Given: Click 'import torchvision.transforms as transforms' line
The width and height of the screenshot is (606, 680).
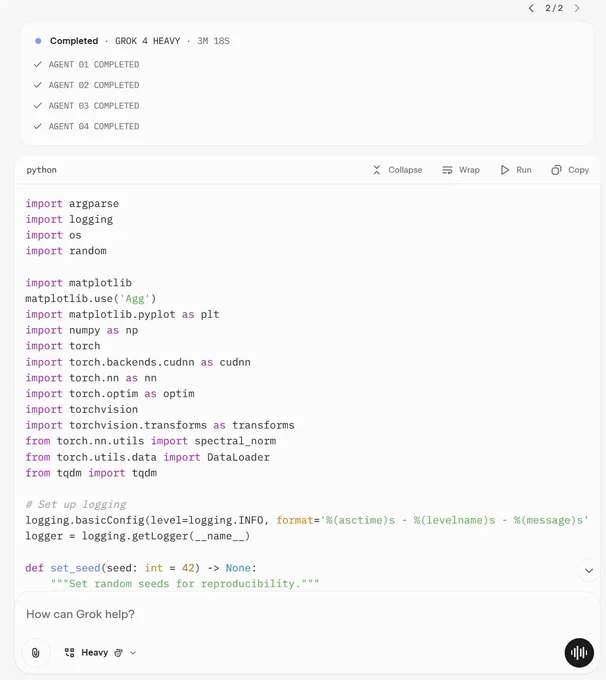Looking at the screenshot, I should 160,425.
